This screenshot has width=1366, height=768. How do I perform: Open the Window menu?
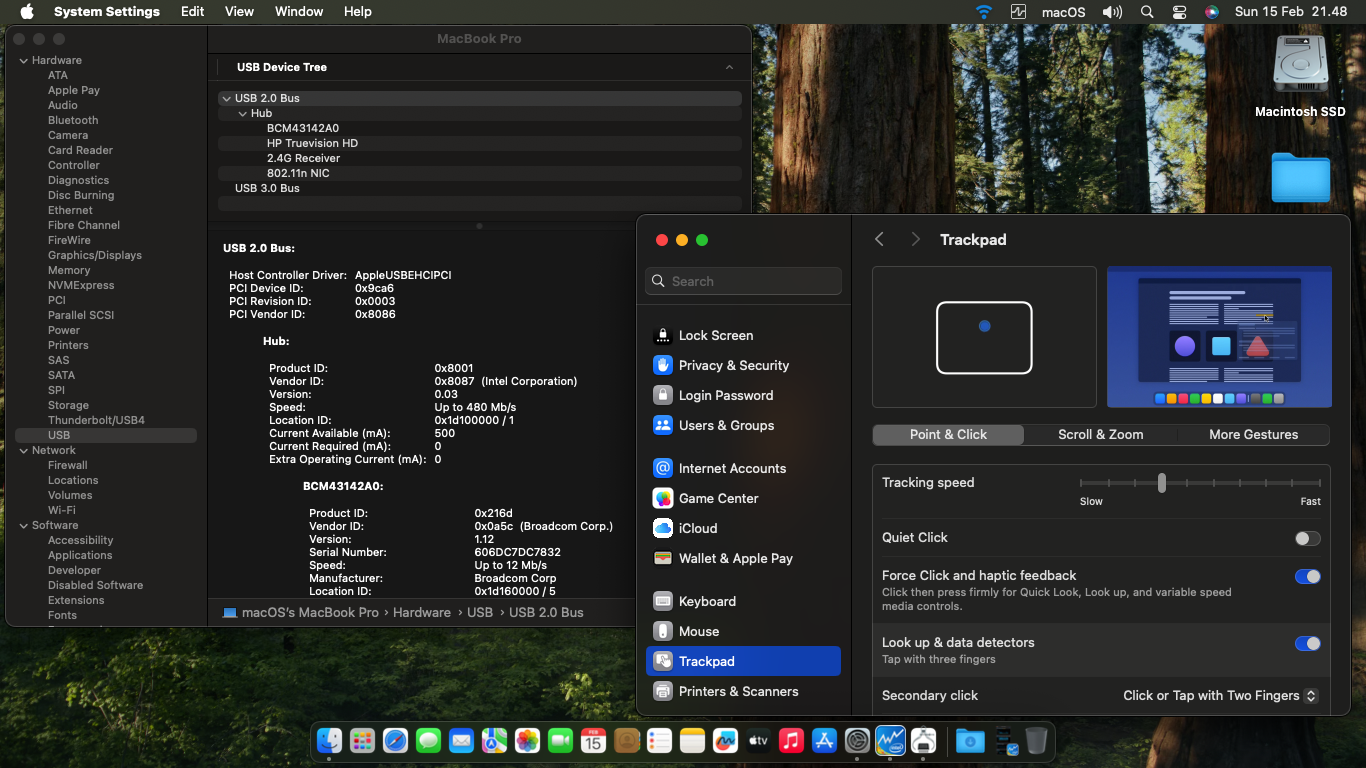[x=299, y=12]
